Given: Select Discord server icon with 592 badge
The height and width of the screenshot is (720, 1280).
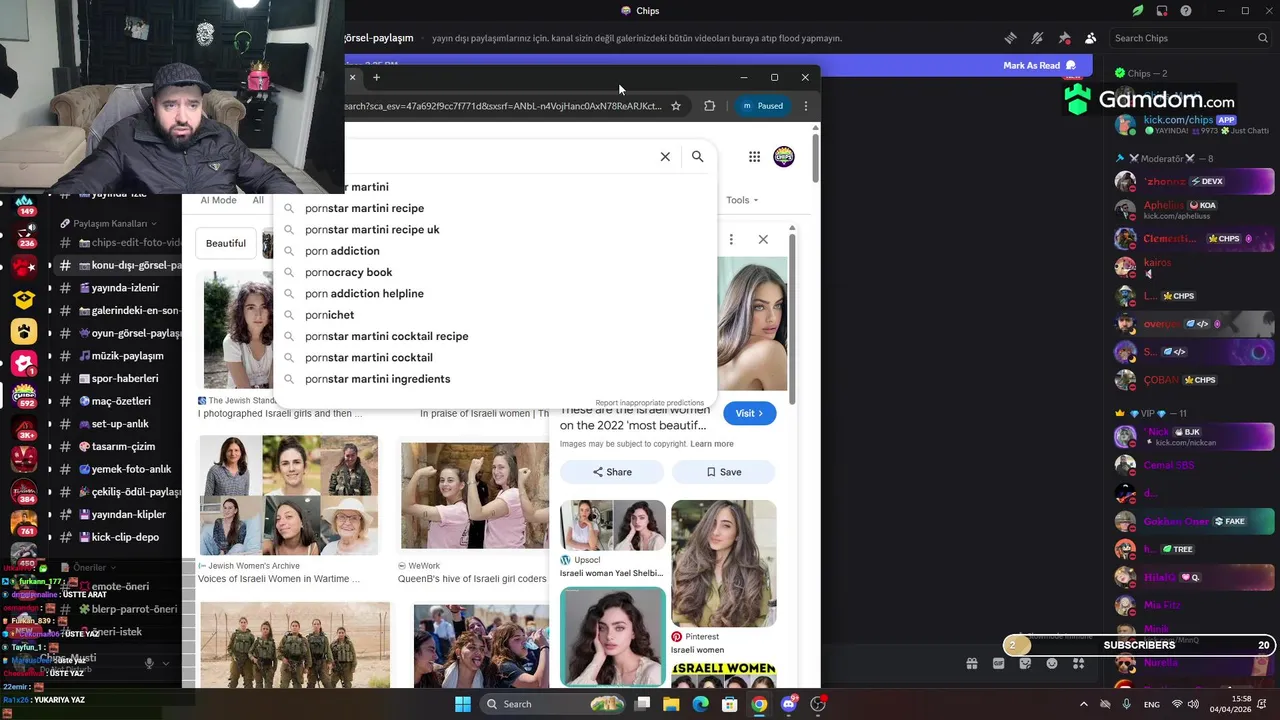Looking at the screenshot, I should (24, 396).
